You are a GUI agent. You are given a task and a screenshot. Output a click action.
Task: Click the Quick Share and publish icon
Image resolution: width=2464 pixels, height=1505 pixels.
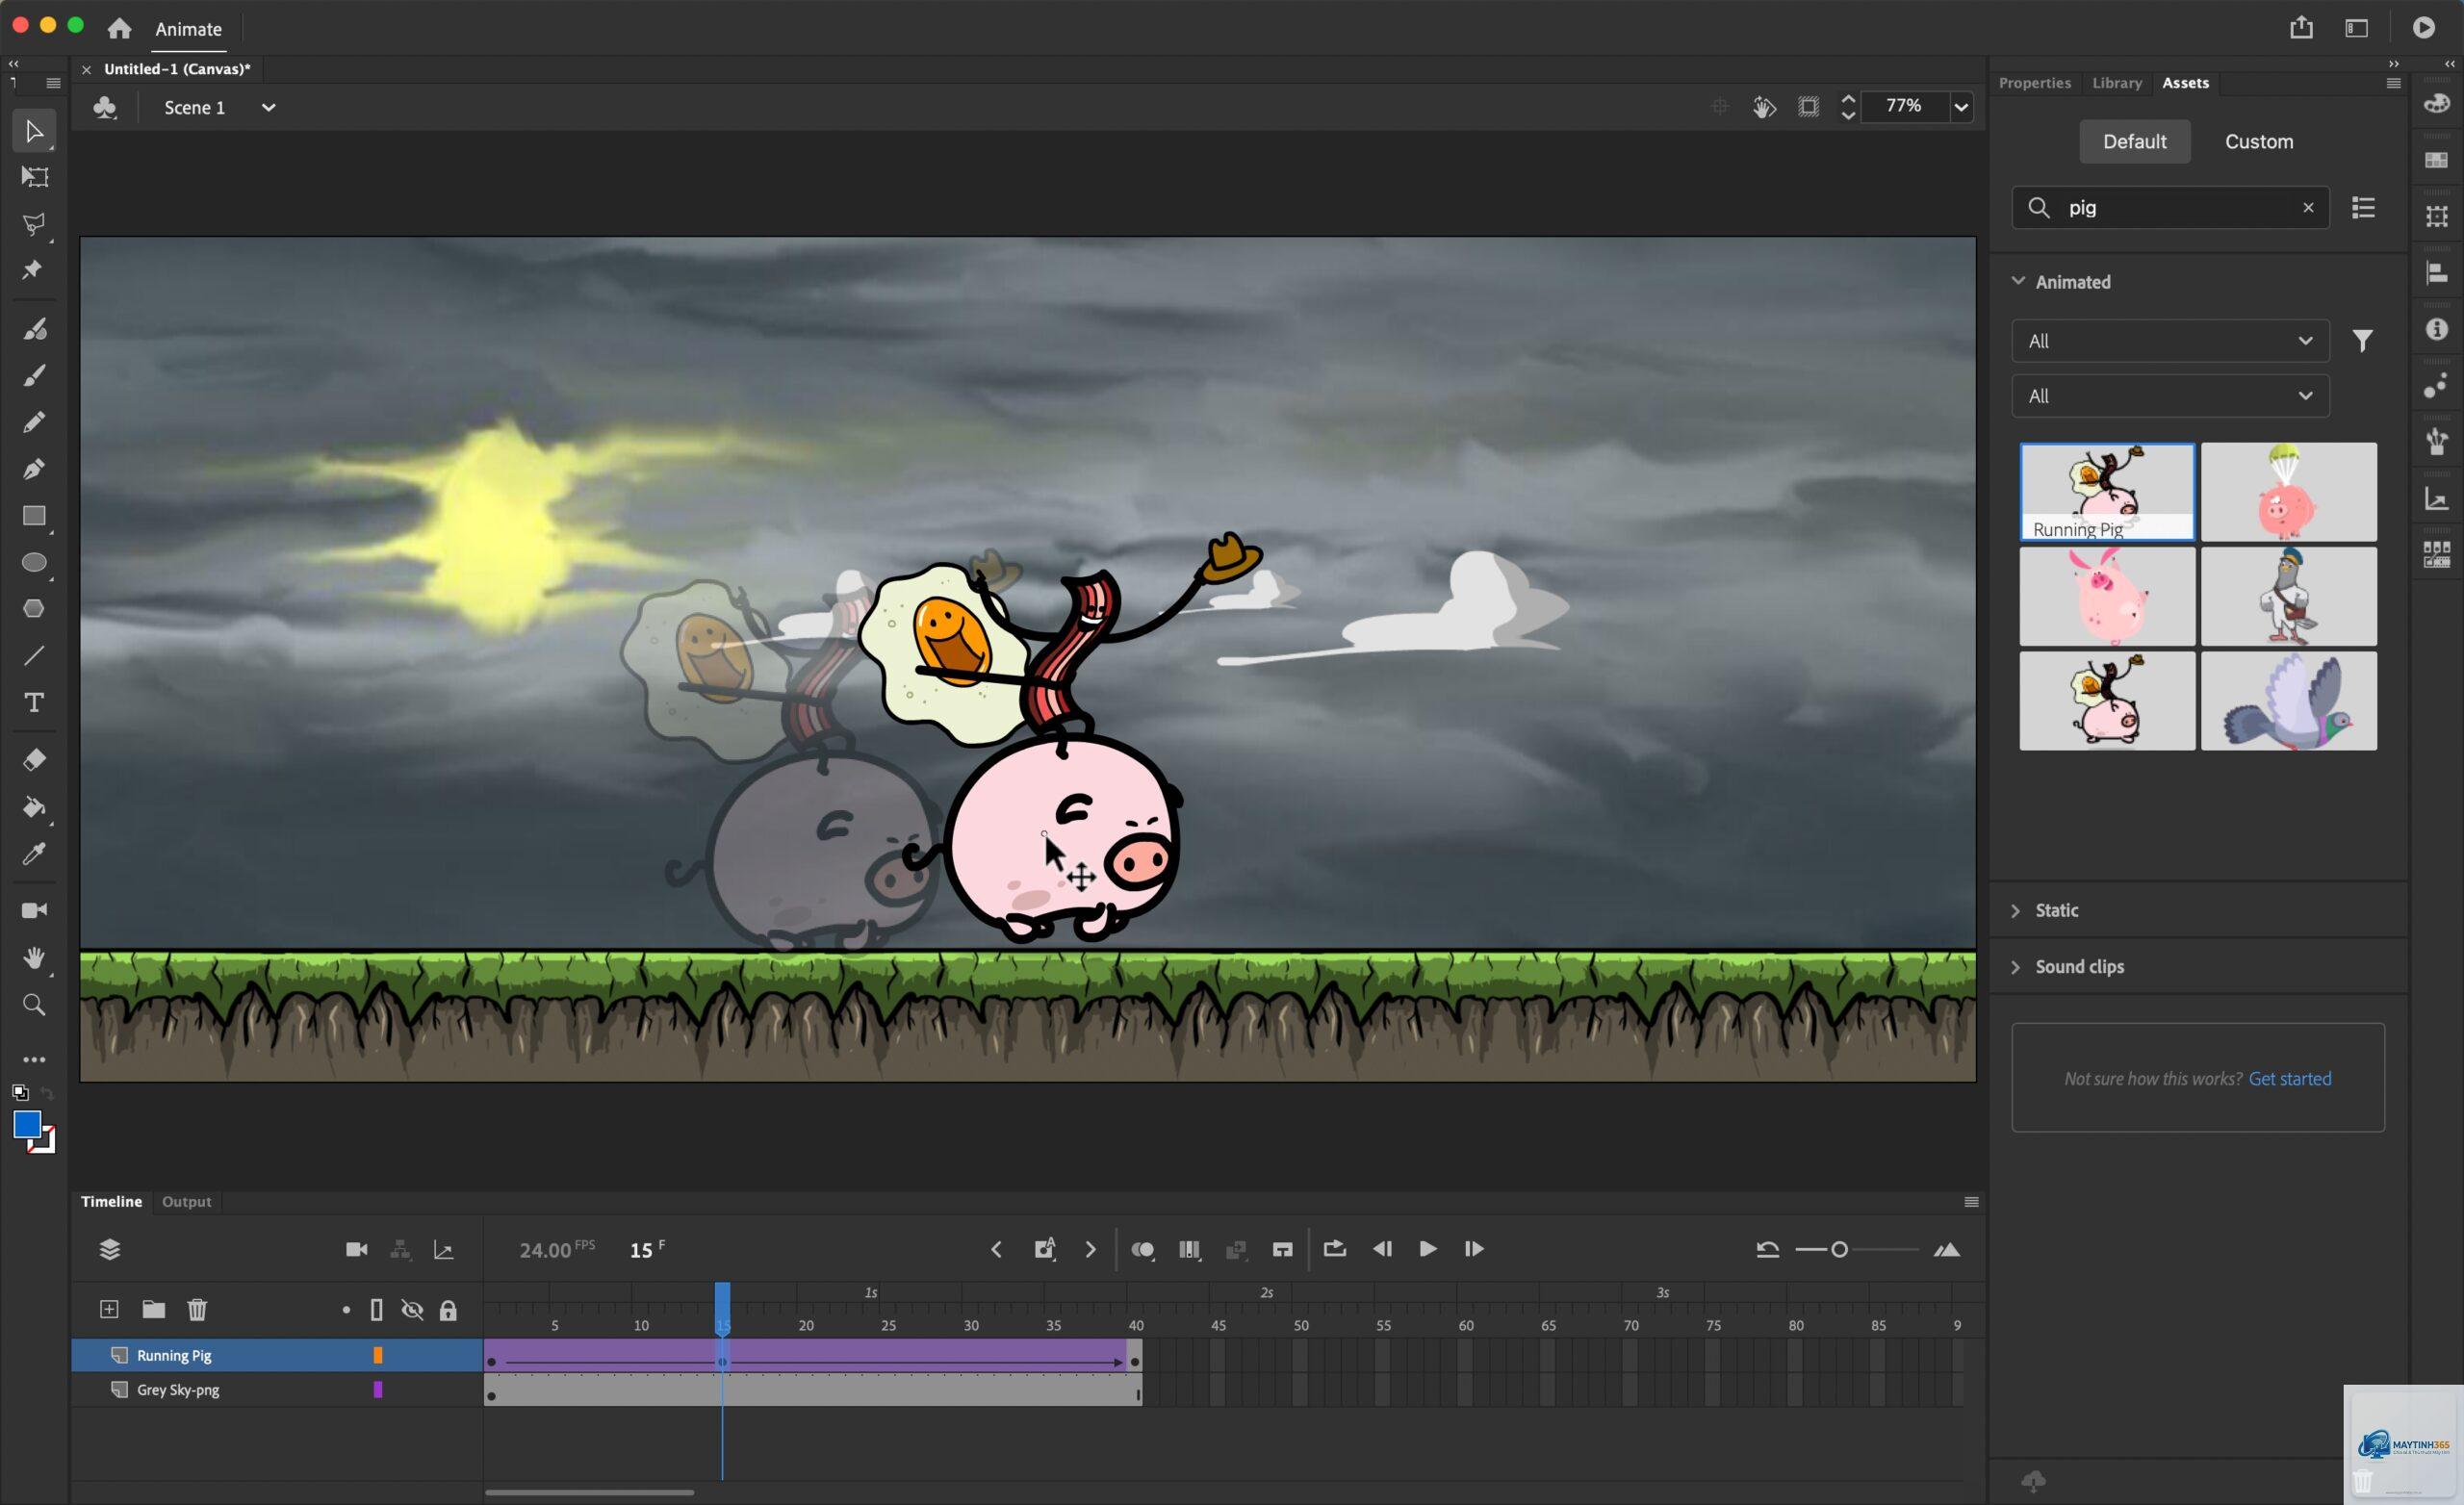pos(2301,27)
